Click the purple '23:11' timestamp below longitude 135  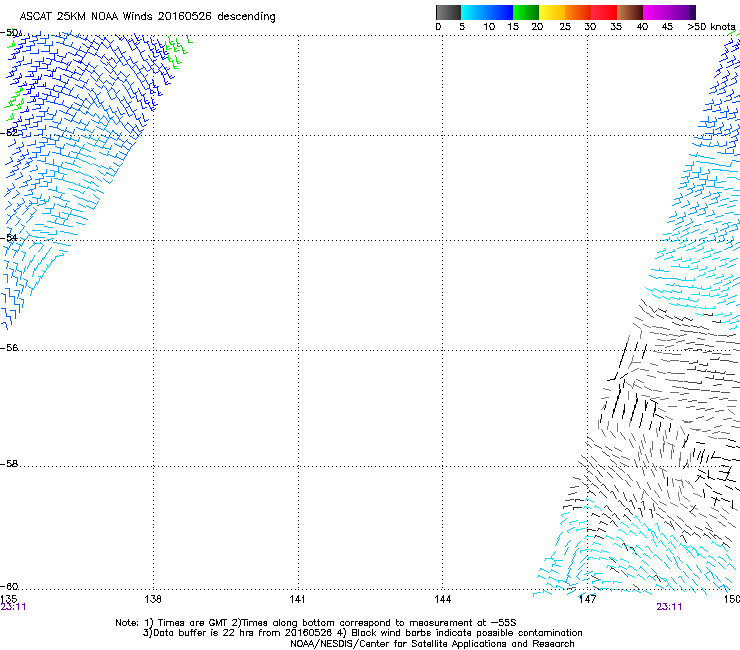click(x=13, y=607)
